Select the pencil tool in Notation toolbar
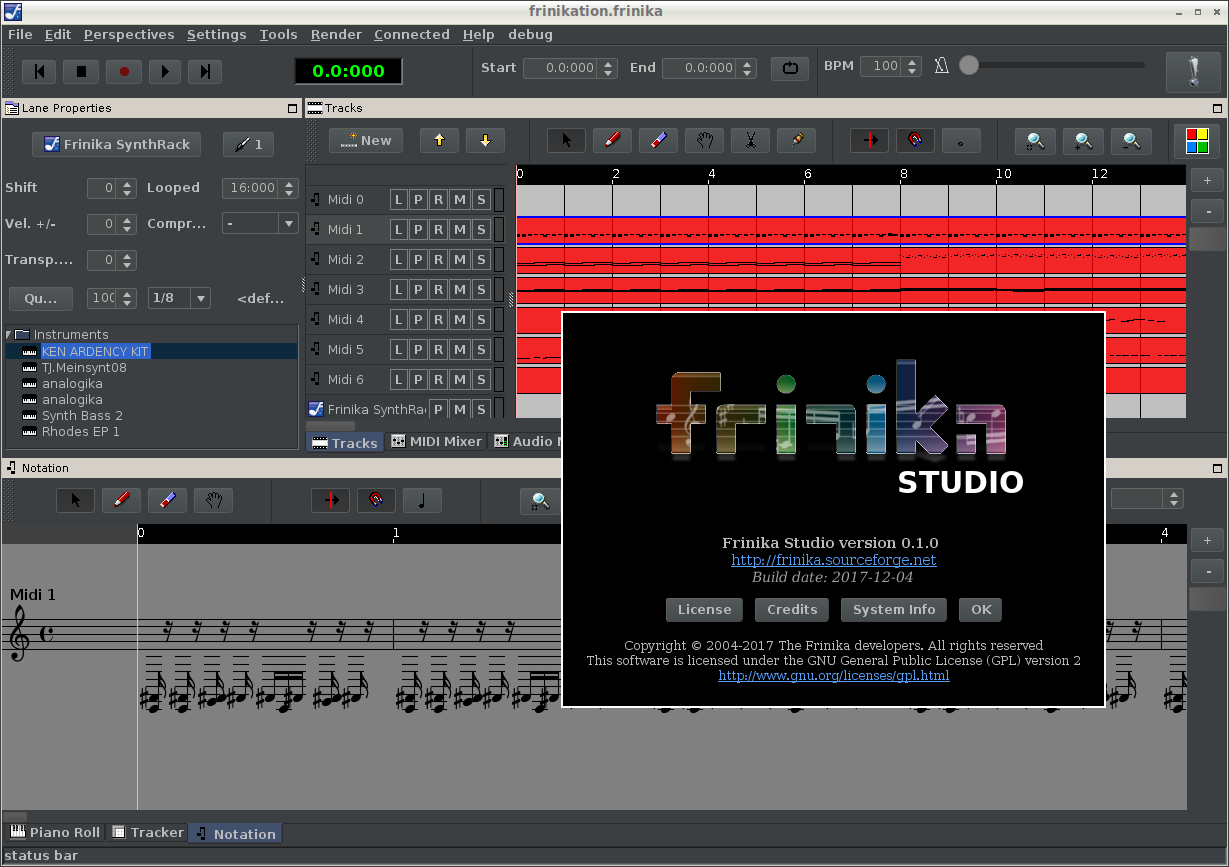This screenshot has width=1229, height=867. point(121,499)
